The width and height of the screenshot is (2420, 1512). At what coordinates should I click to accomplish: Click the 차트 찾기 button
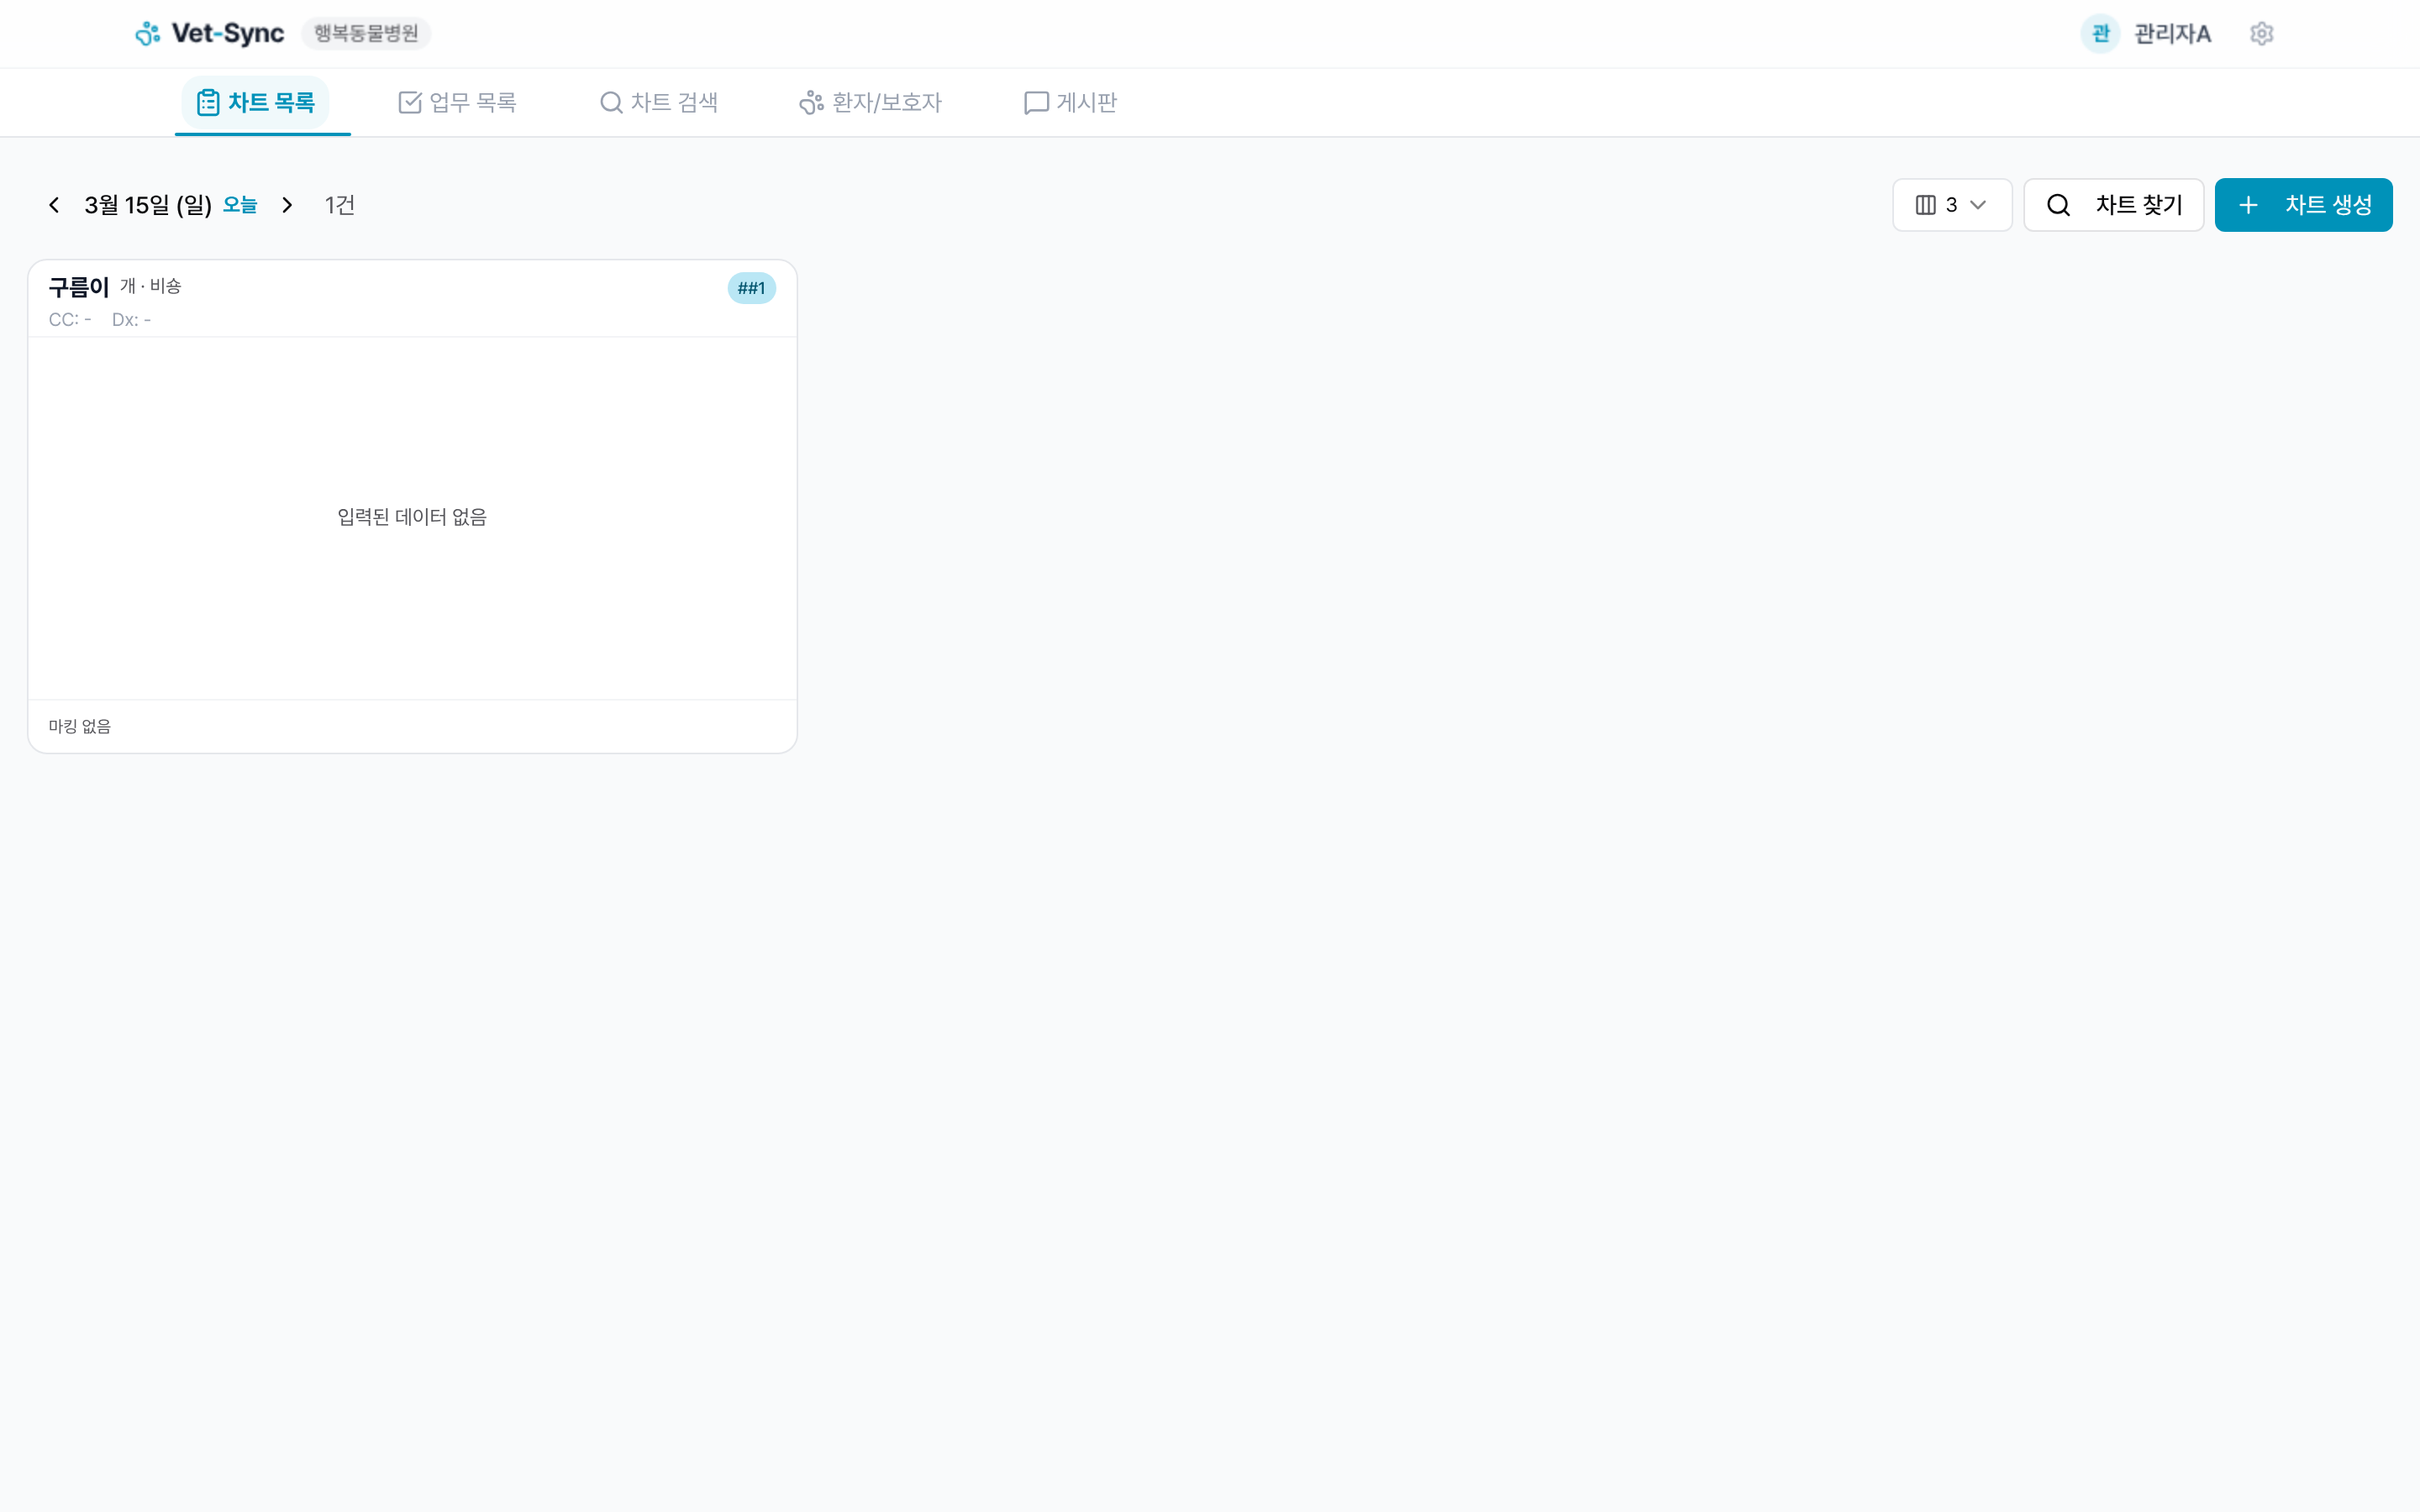(x=2113, y=205)
